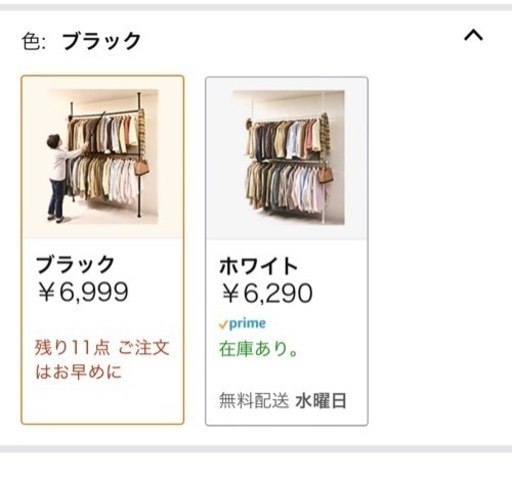
Task: Tap the 色: ブラック section header
Action: [x=81, y=41]
